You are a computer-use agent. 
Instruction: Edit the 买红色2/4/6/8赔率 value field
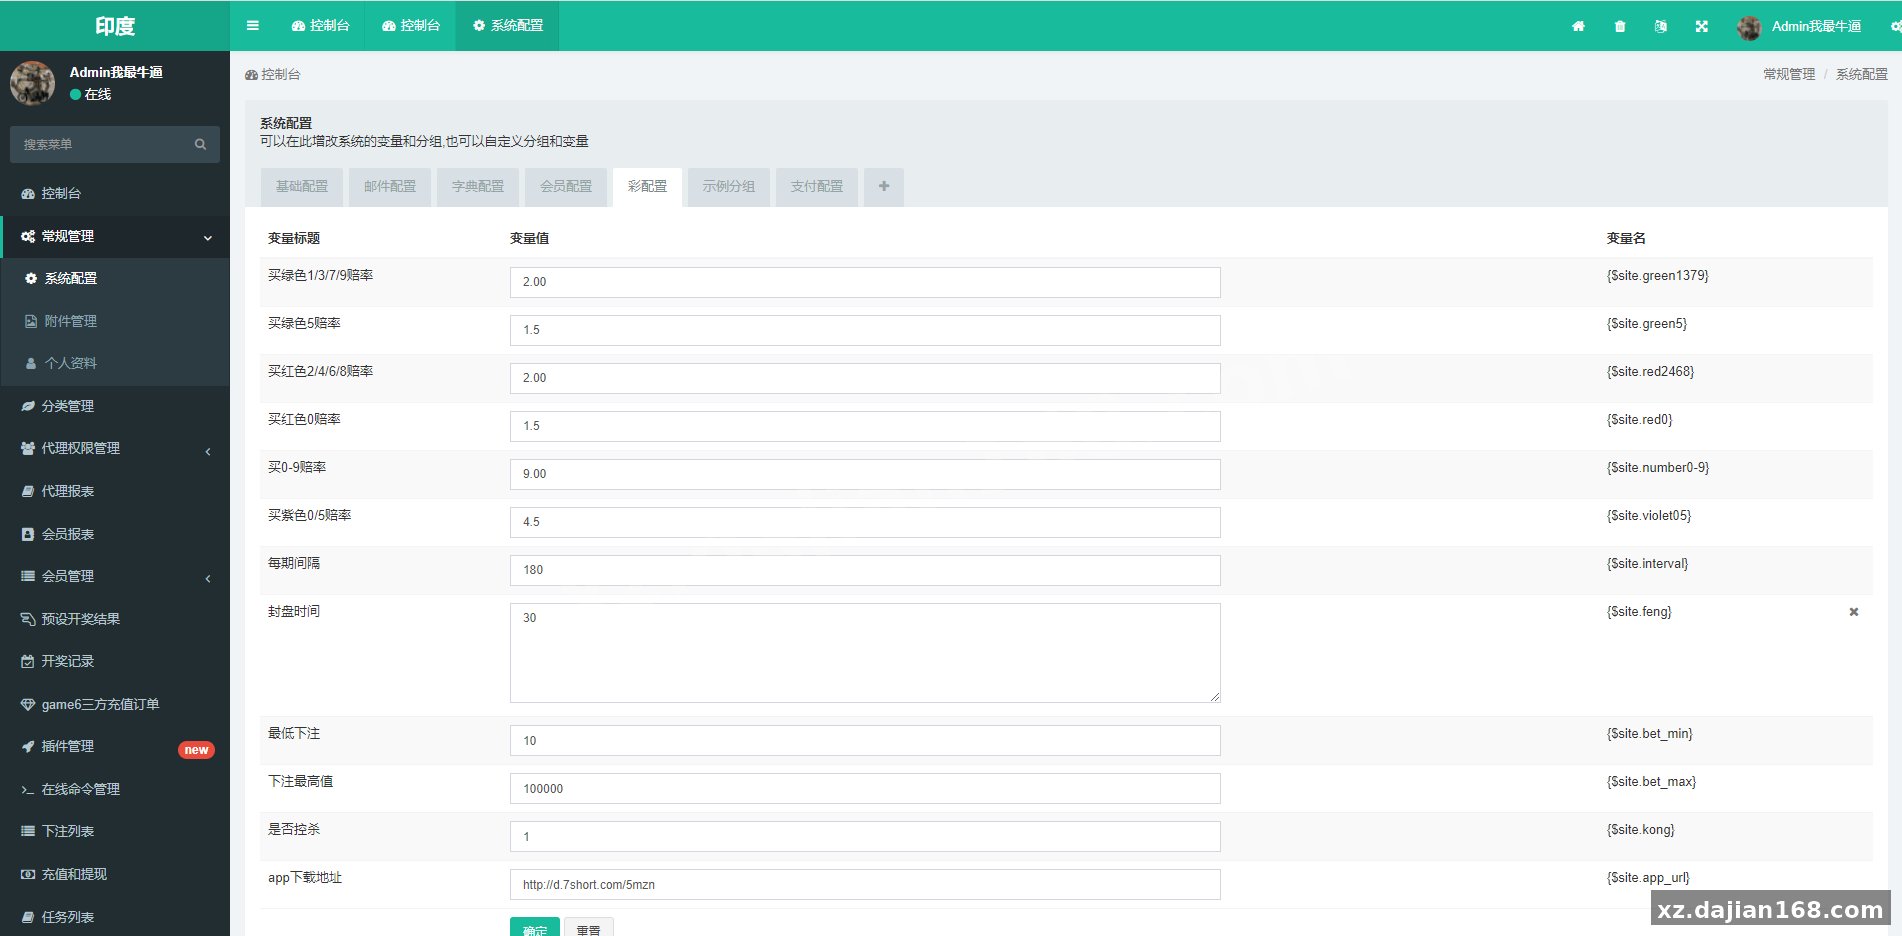(x=865, y=378)
